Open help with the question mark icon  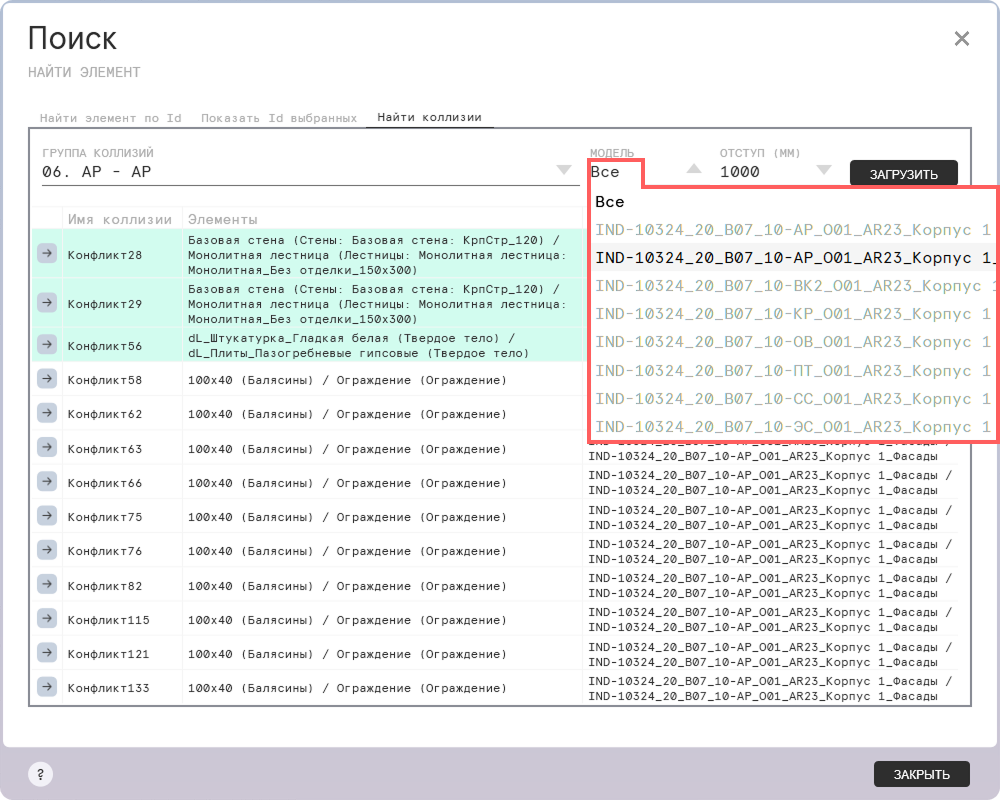(40, 774)
